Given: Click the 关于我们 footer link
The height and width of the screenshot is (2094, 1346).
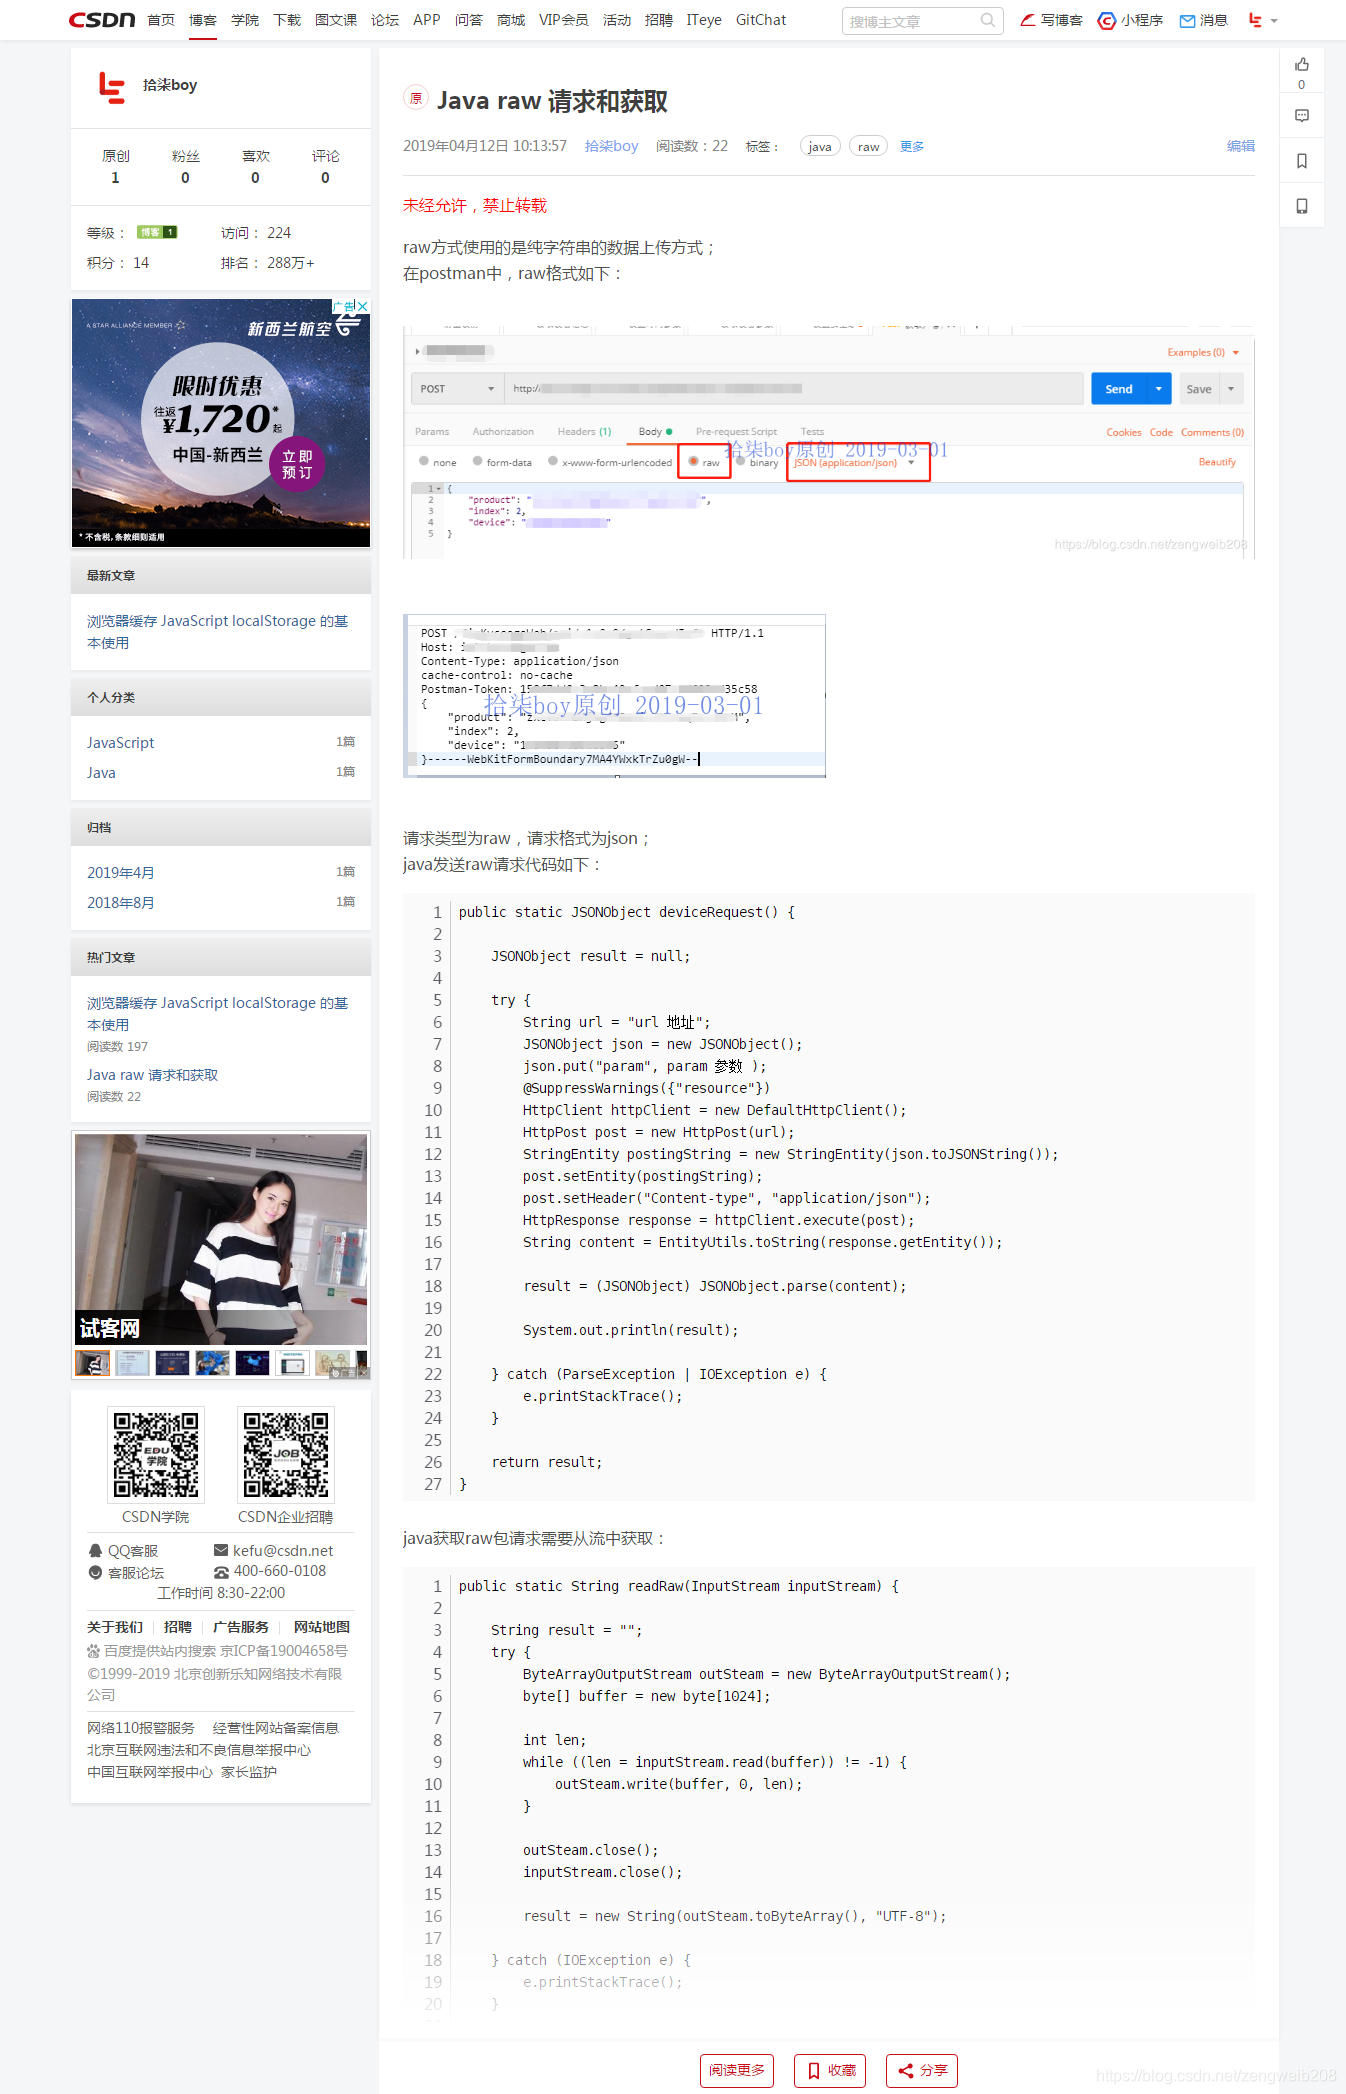Looking at the screenshot, I should pyautogui.click(x=115, y=1627).
